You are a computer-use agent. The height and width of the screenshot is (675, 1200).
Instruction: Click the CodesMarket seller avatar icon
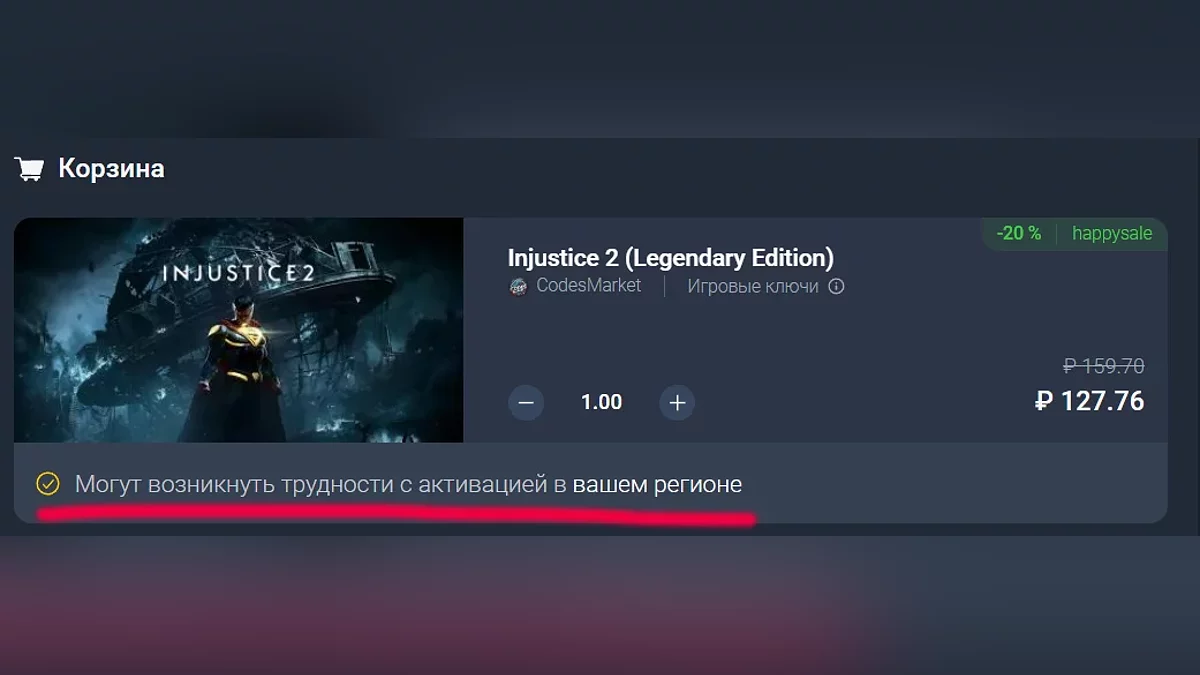pyautogui.click(x=518, y=287)
